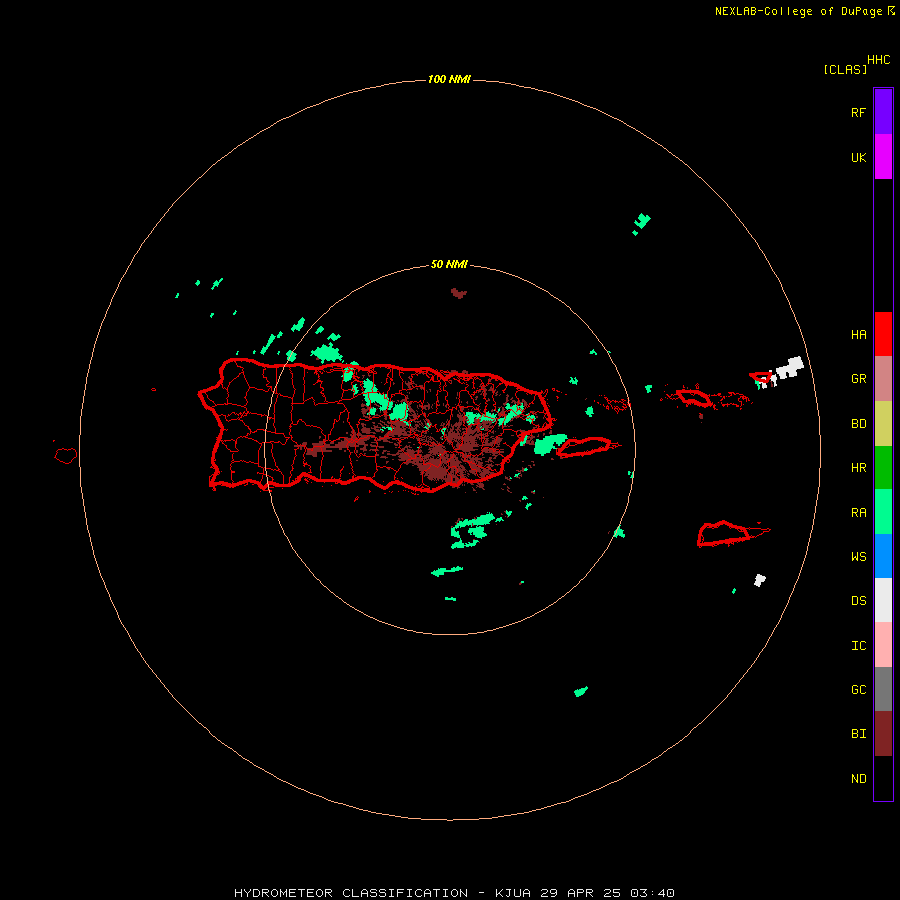Screen dimensions: 900x900
Task: Click the 100 NMI range ring label
Action: coord(449,79)
